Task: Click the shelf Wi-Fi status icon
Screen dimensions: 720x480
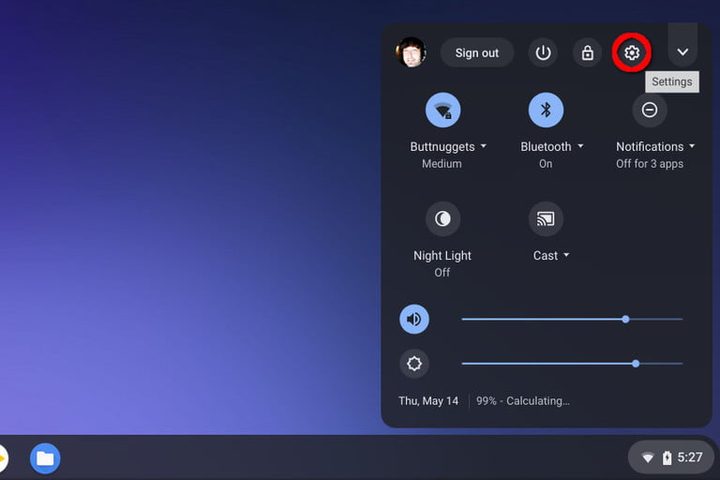Action: [x=648, y=458]
